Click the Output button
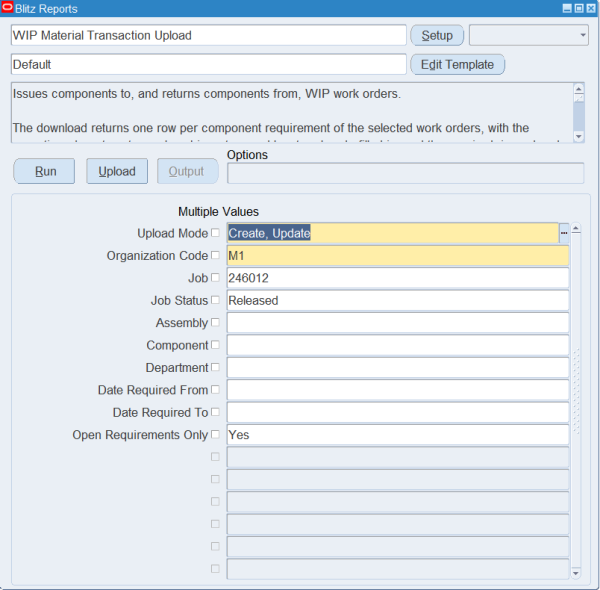Screen dimensions: 600x590 [x=188, y=171]
